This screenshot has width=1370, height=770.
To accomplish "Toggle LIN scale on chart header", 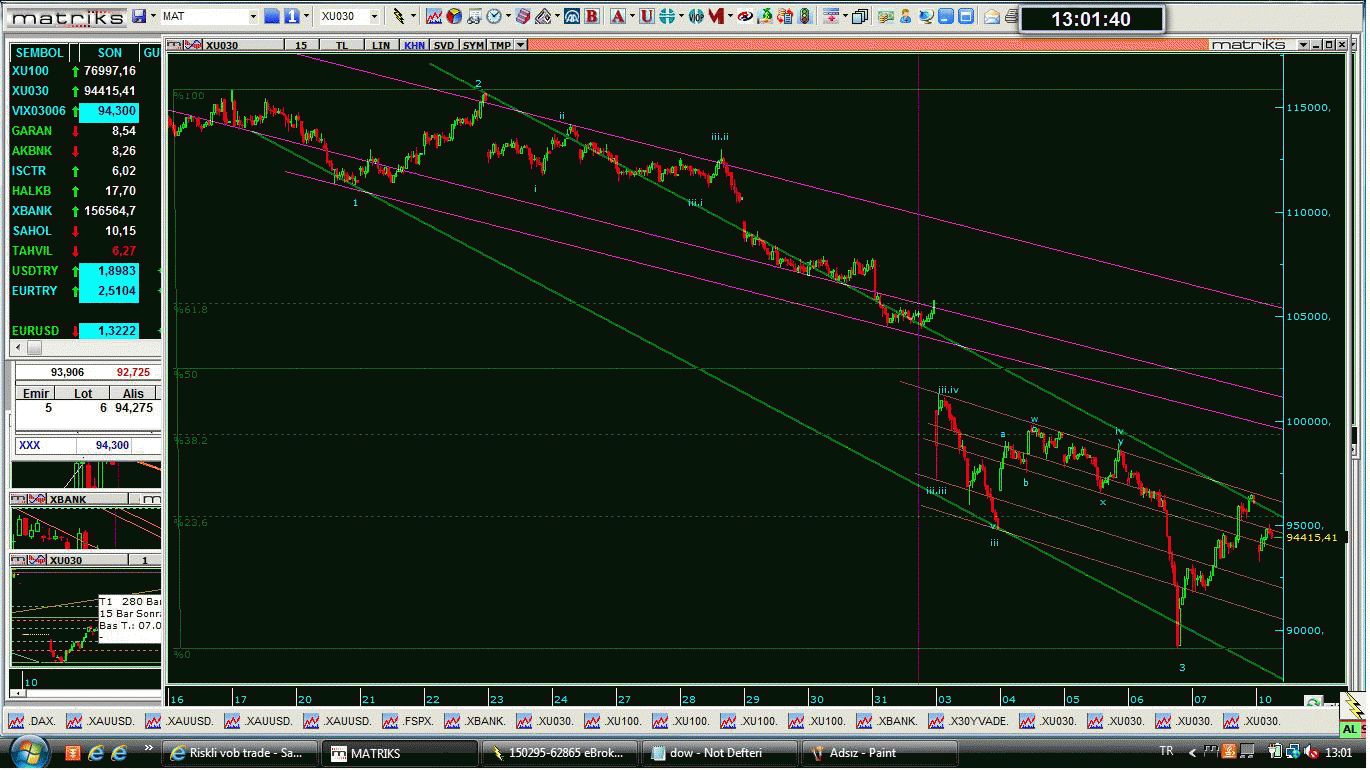I will click(381, 45).
